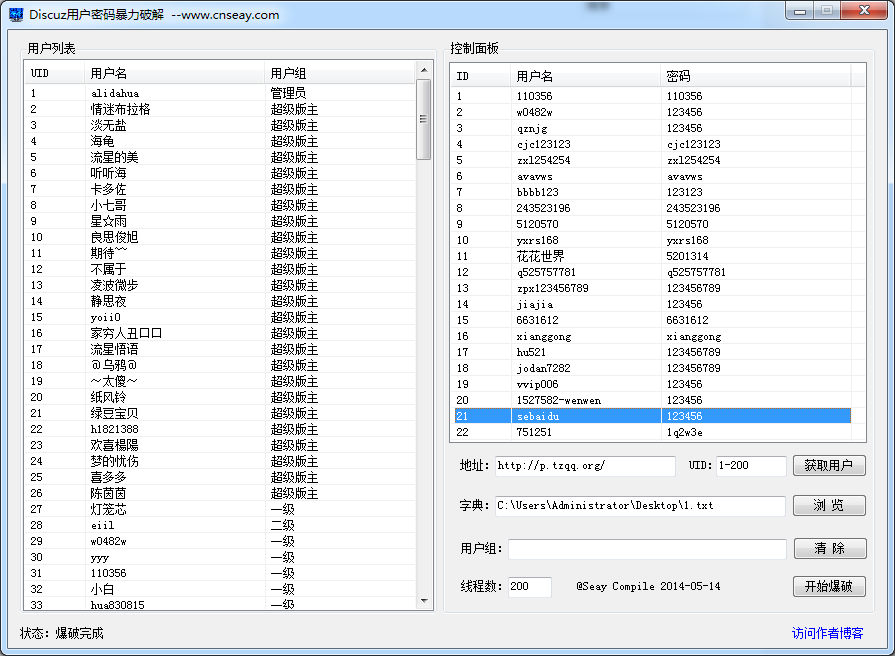Select the result row jiajia
This screenshot has height=656, width=895.
coord(652,304)
